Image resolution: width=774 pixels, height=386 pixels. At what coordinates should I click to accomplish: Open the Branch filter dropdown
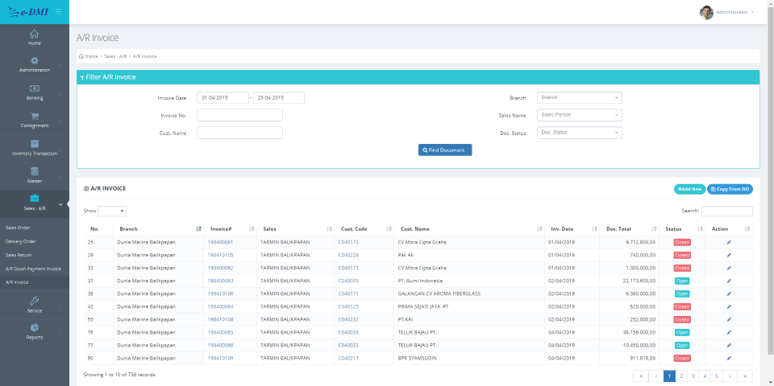pos(580,98)
